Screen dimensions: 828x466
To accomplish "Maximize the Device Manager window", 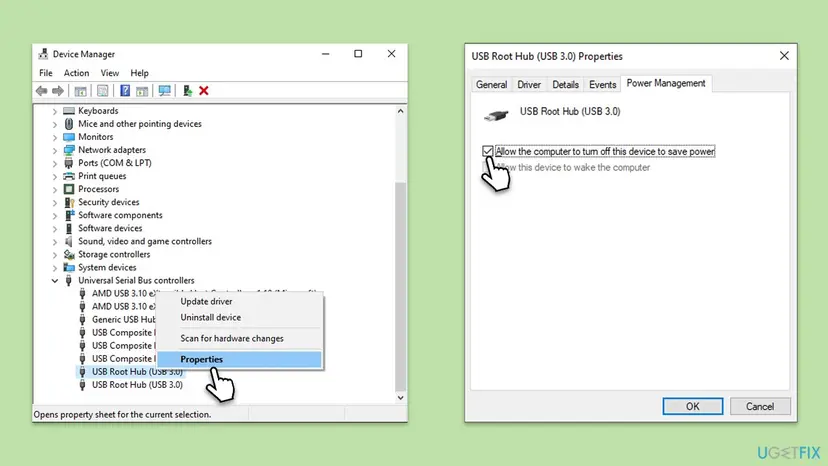I will pos(358,54).
